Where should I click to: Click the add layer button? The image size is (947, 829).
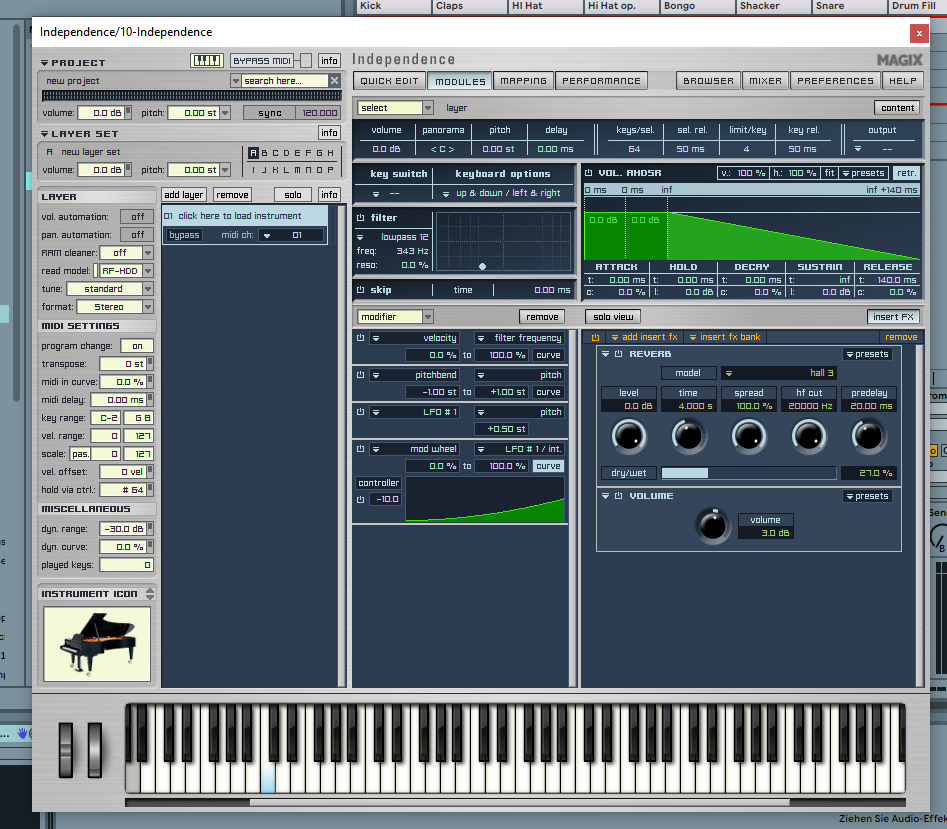point(184,195)
